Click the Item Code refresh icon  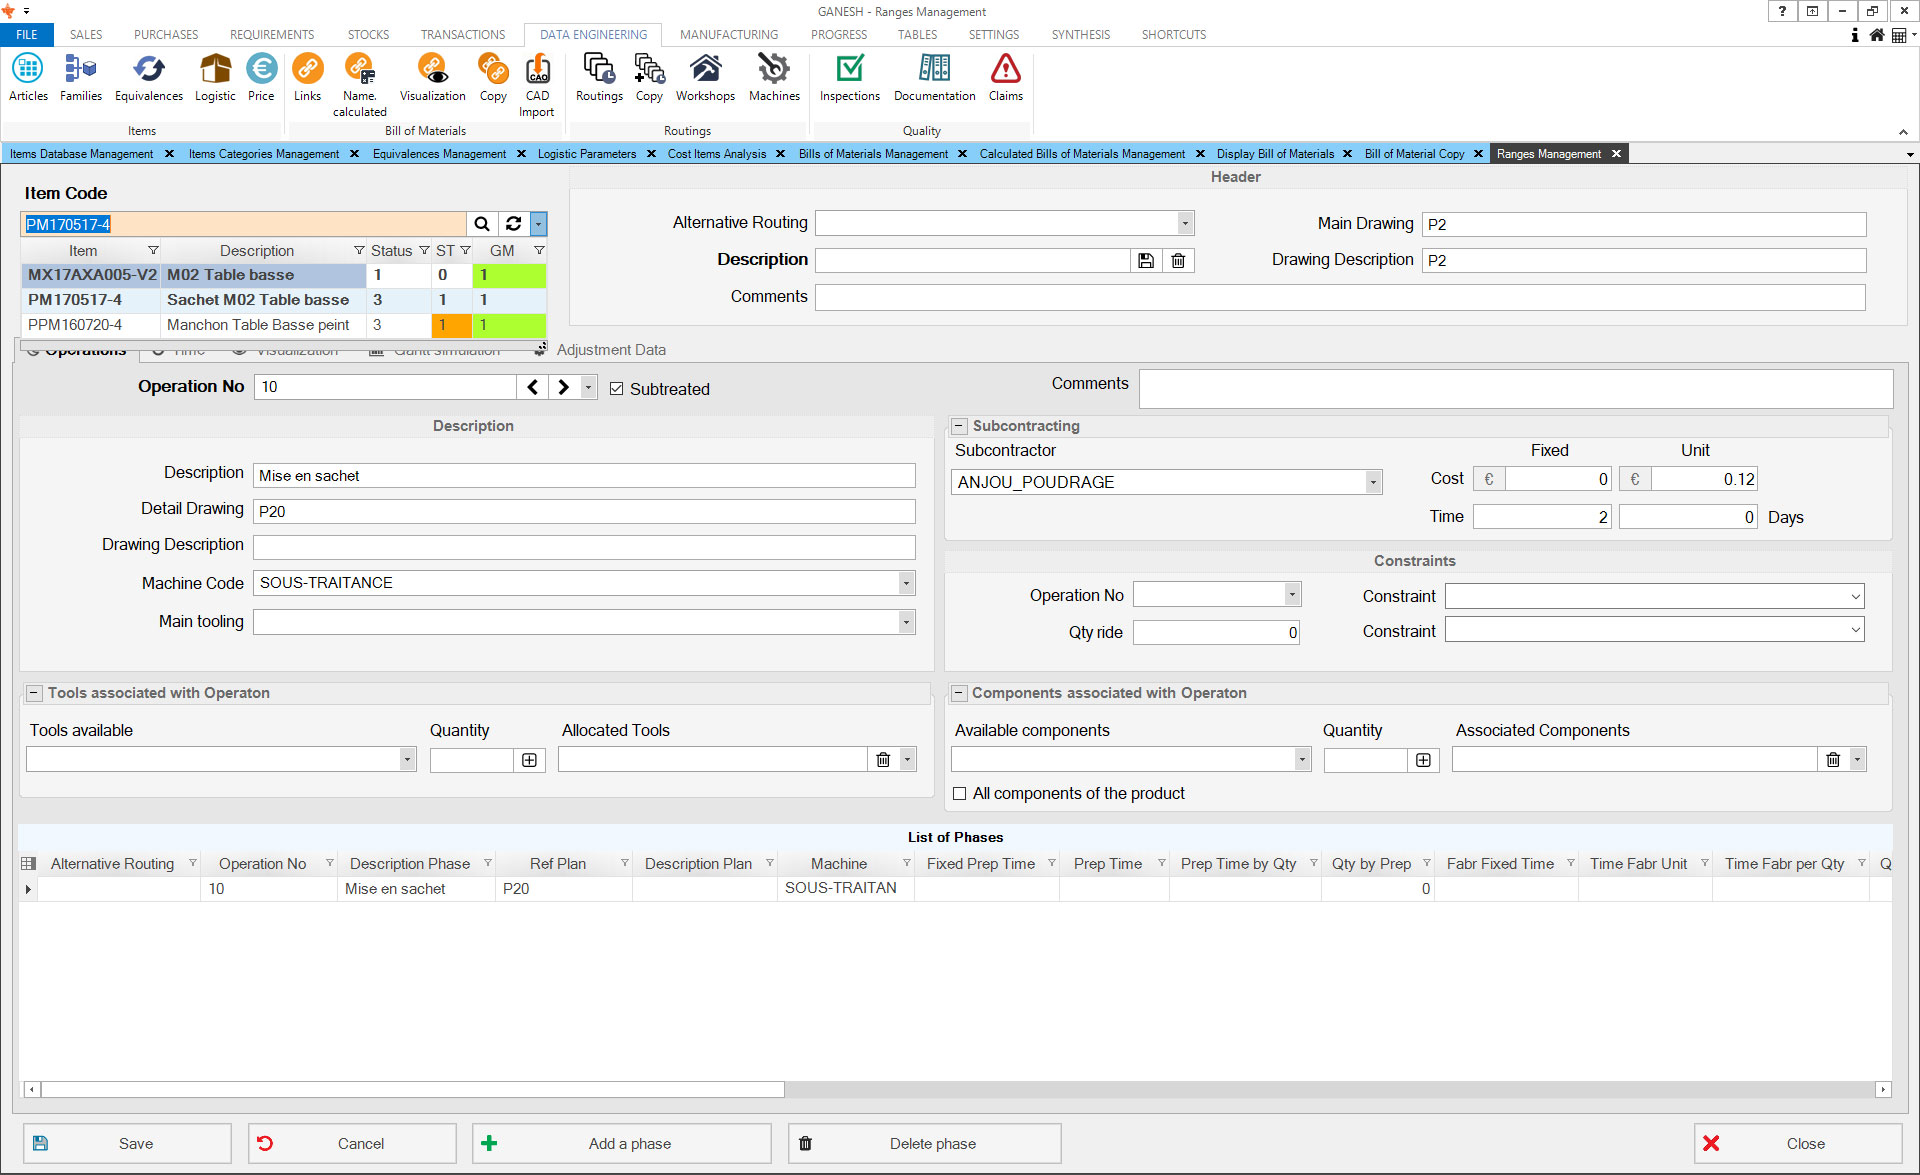coord(513,224)
